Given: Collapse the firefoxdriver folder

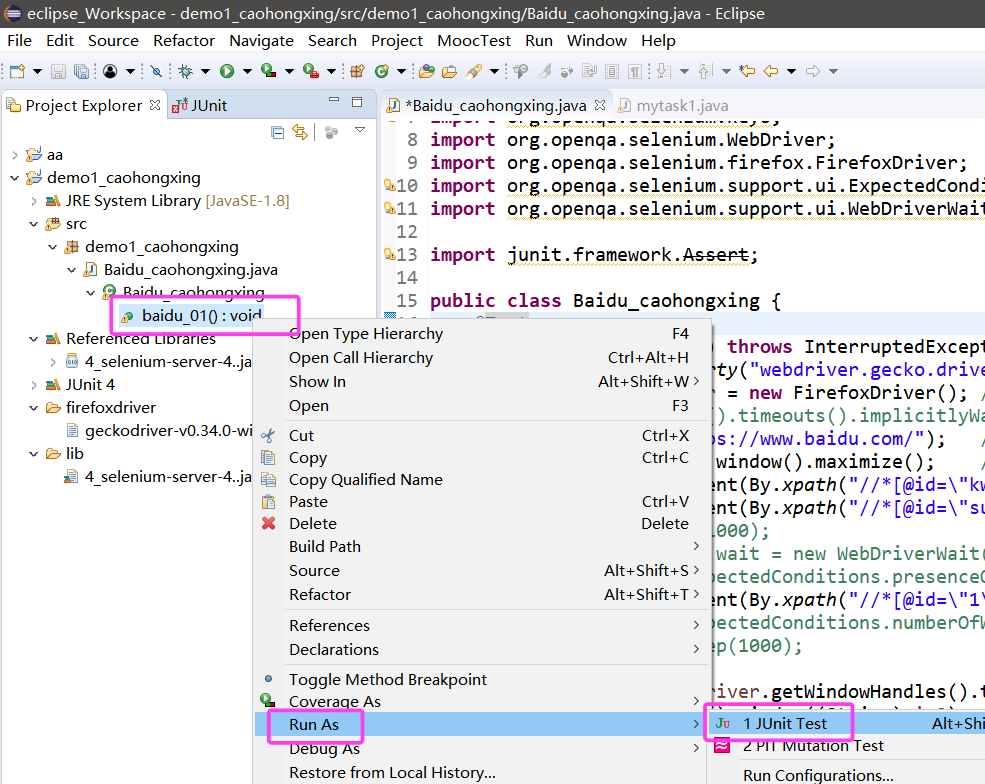Looking at the screenshot, I should coord(34,408).
